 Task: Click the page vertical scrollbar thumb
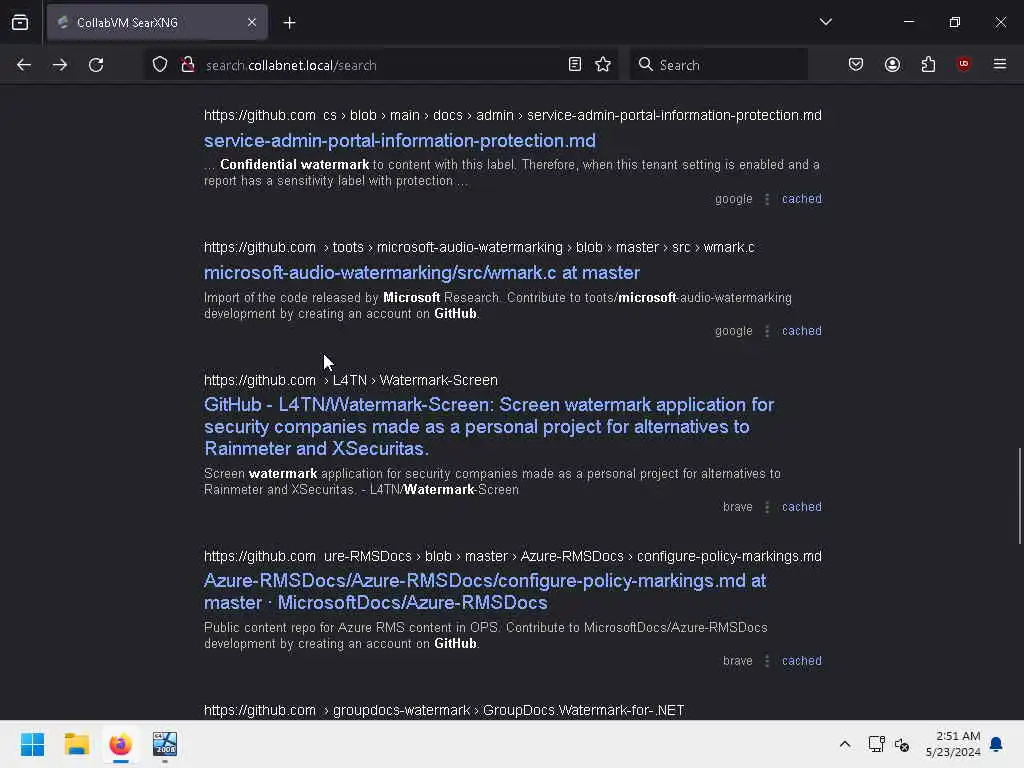click(1019, 495)
